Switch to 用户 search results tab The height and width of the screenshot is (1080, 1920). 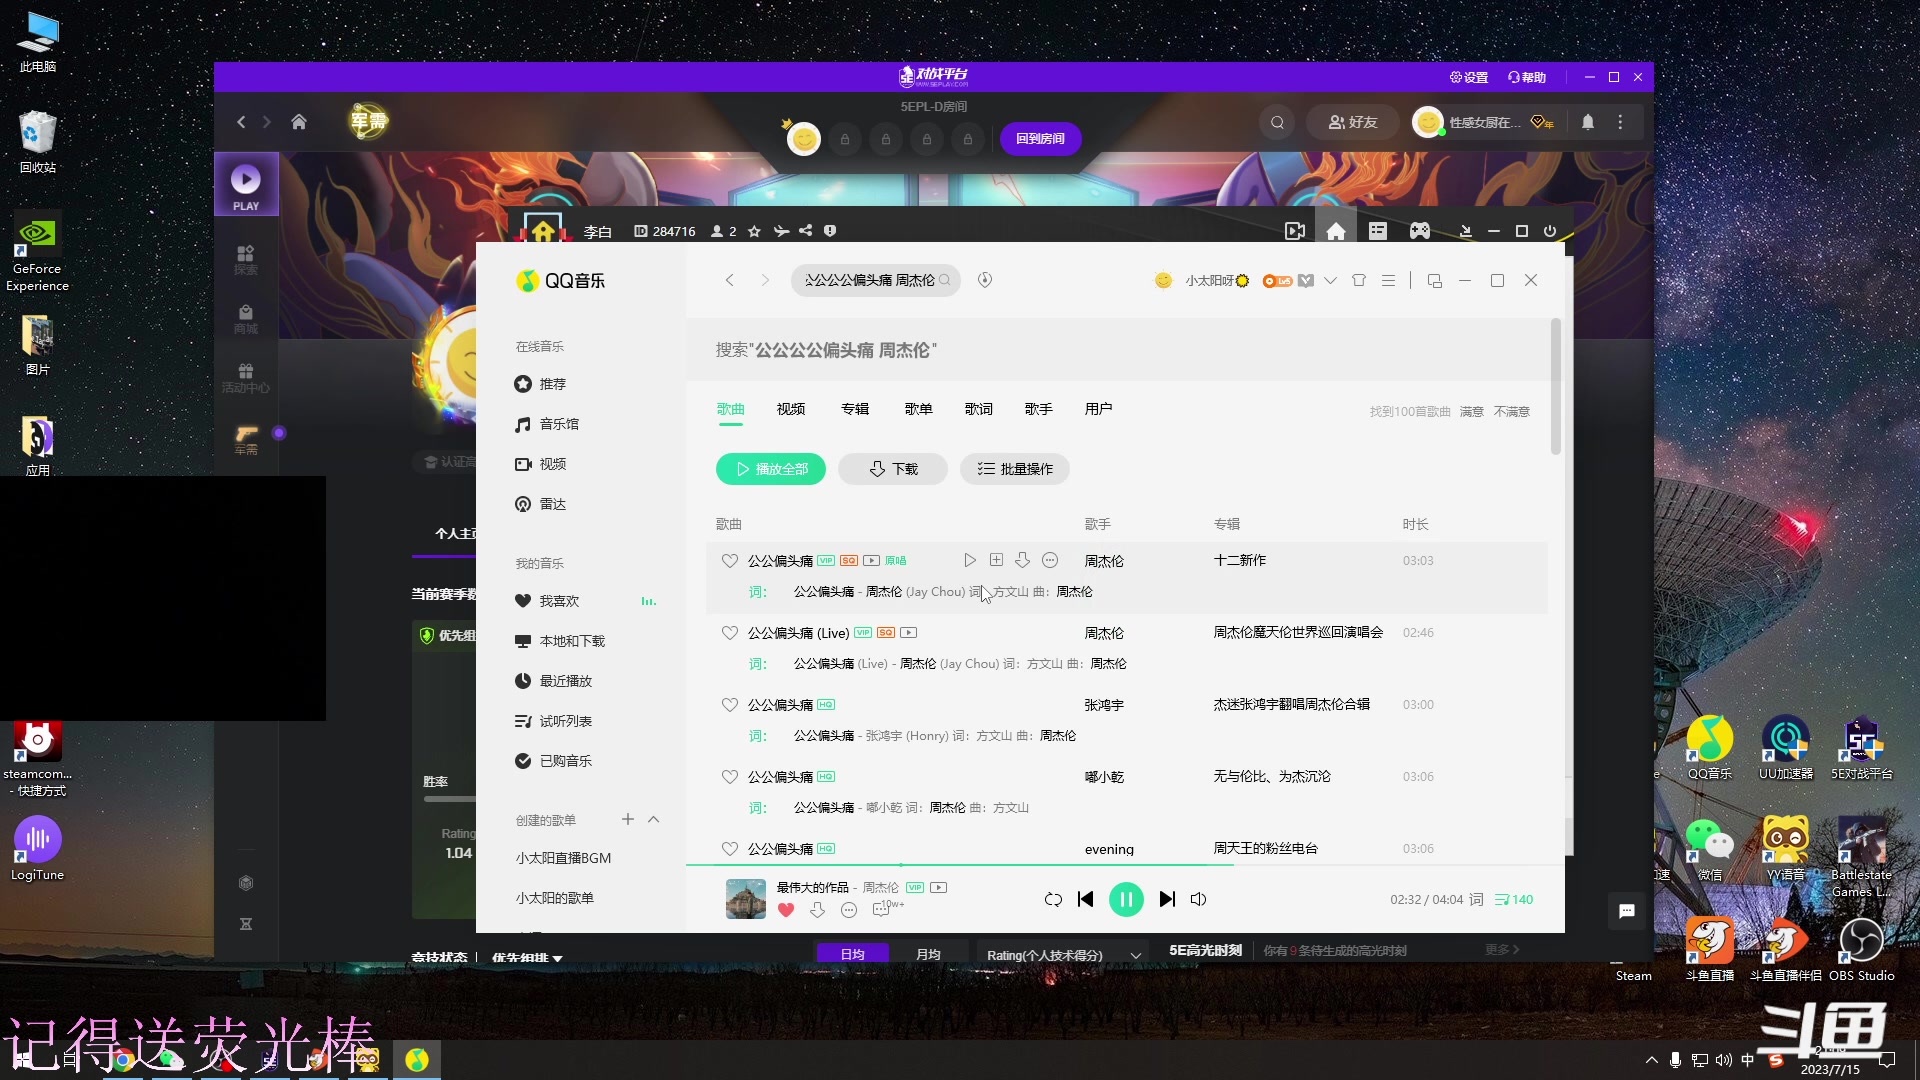[x=1098, y=409]
